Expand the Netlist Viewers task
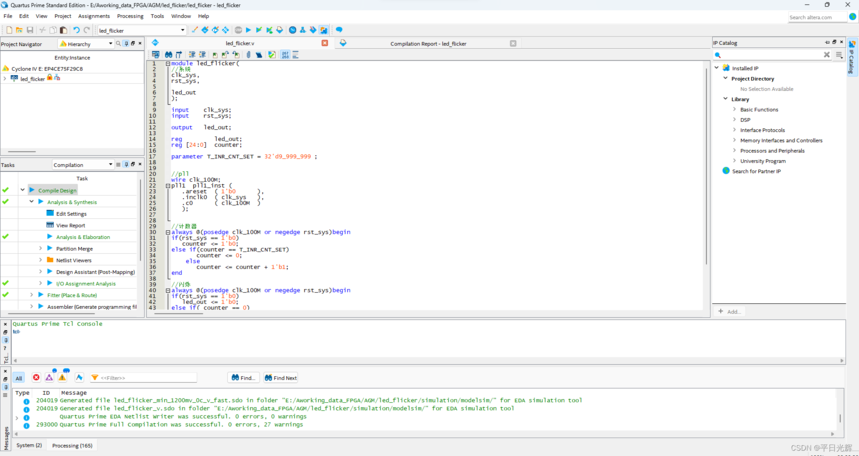The height and width of the screenshot is (456, 859). (40, 260)
